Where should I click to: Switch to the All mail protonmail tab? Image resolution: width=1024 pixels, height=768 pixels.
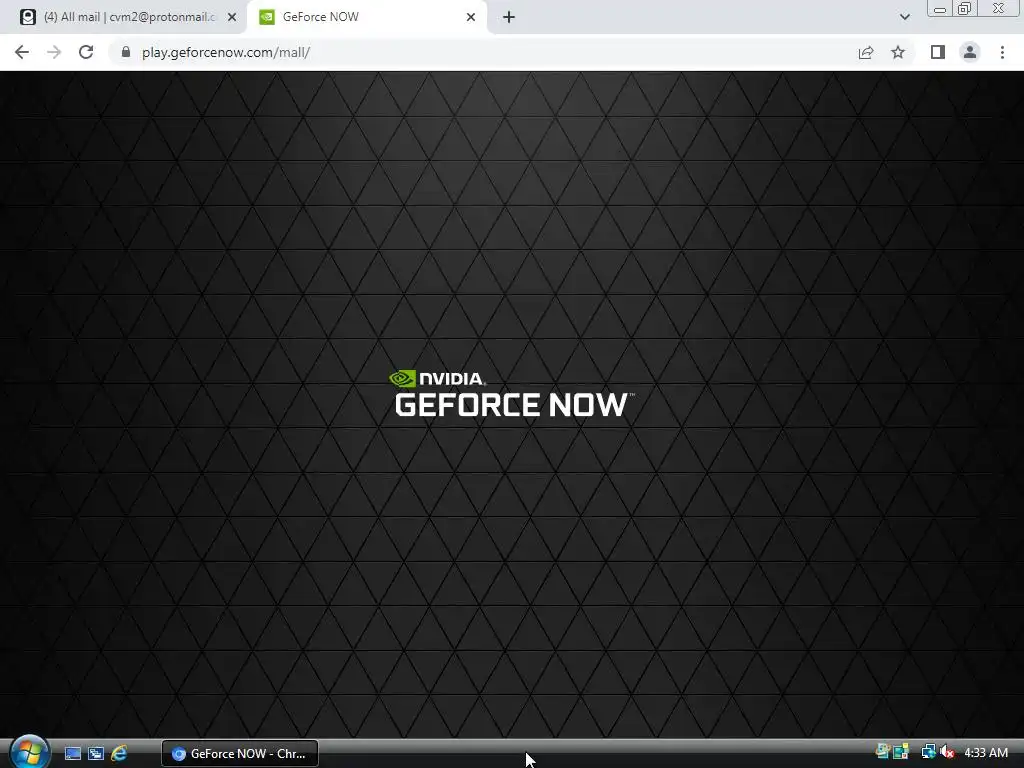tap(129, 17)
